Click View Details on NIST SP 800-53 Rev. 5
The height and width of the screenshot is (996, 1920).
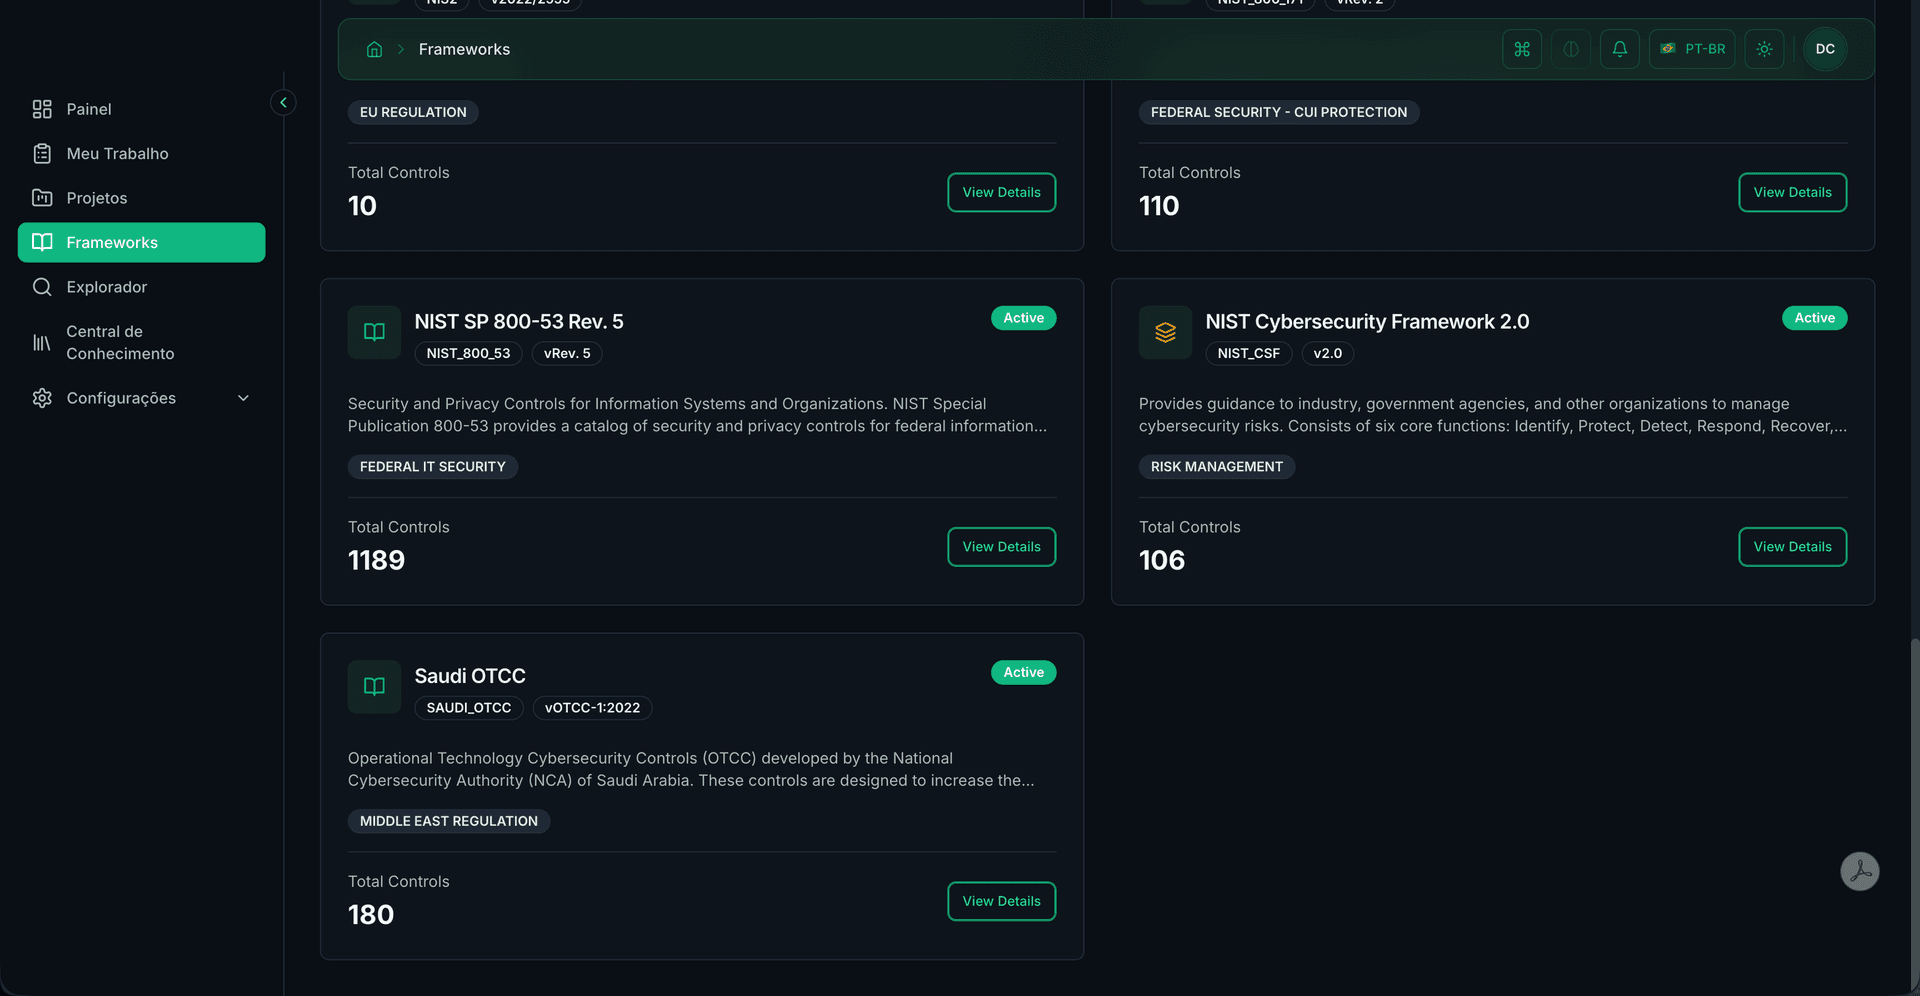pyautogui.click(x=1001, y=546)
